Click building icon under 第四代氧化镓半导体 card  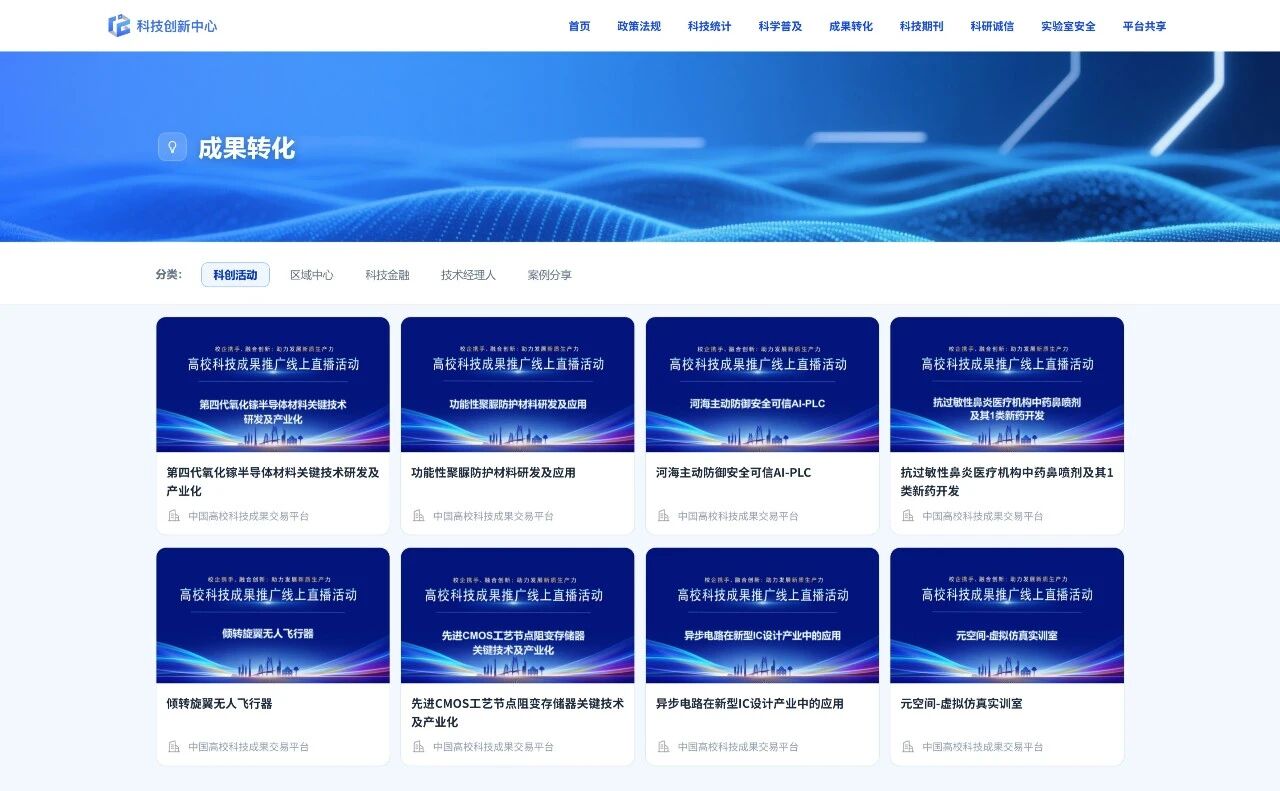174,516
